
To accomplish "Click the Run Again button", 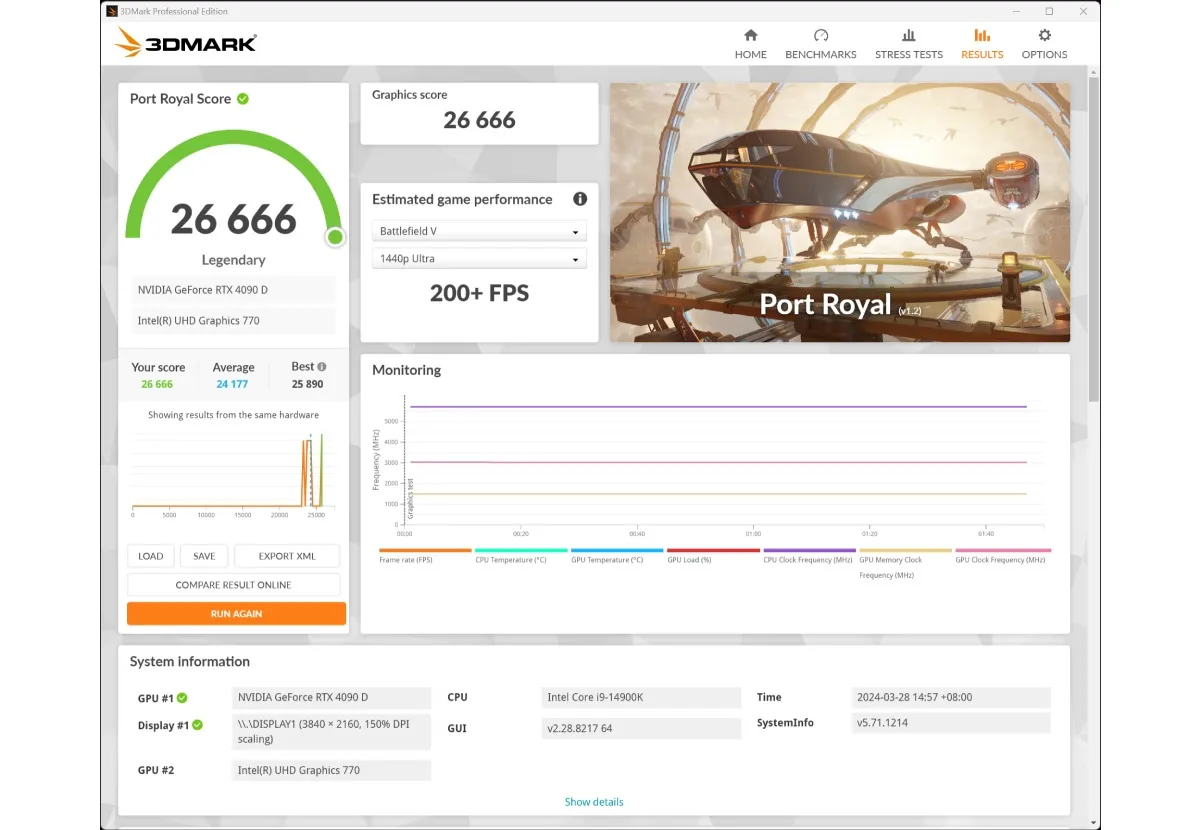I will (x=236, y=613).
